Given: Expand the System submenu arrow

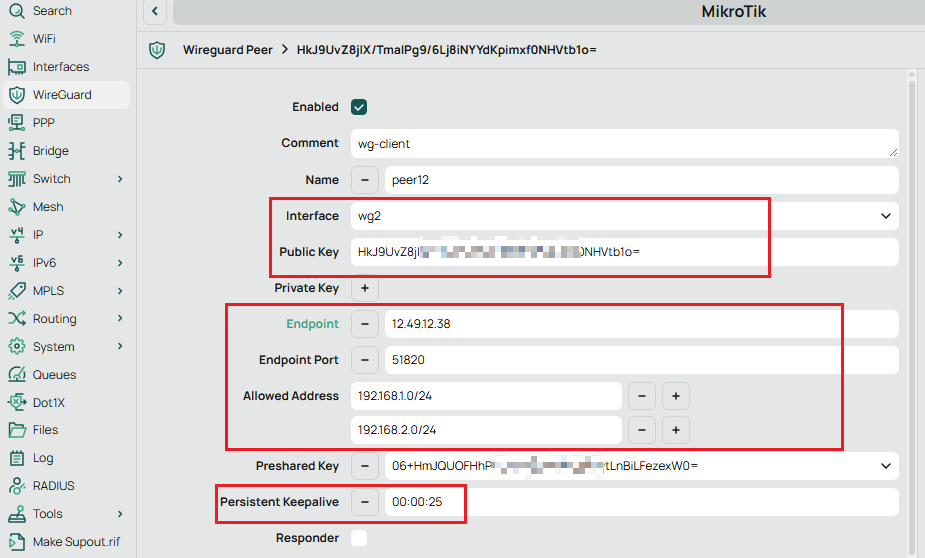Looking at the screenshot, I should point(120,346).
